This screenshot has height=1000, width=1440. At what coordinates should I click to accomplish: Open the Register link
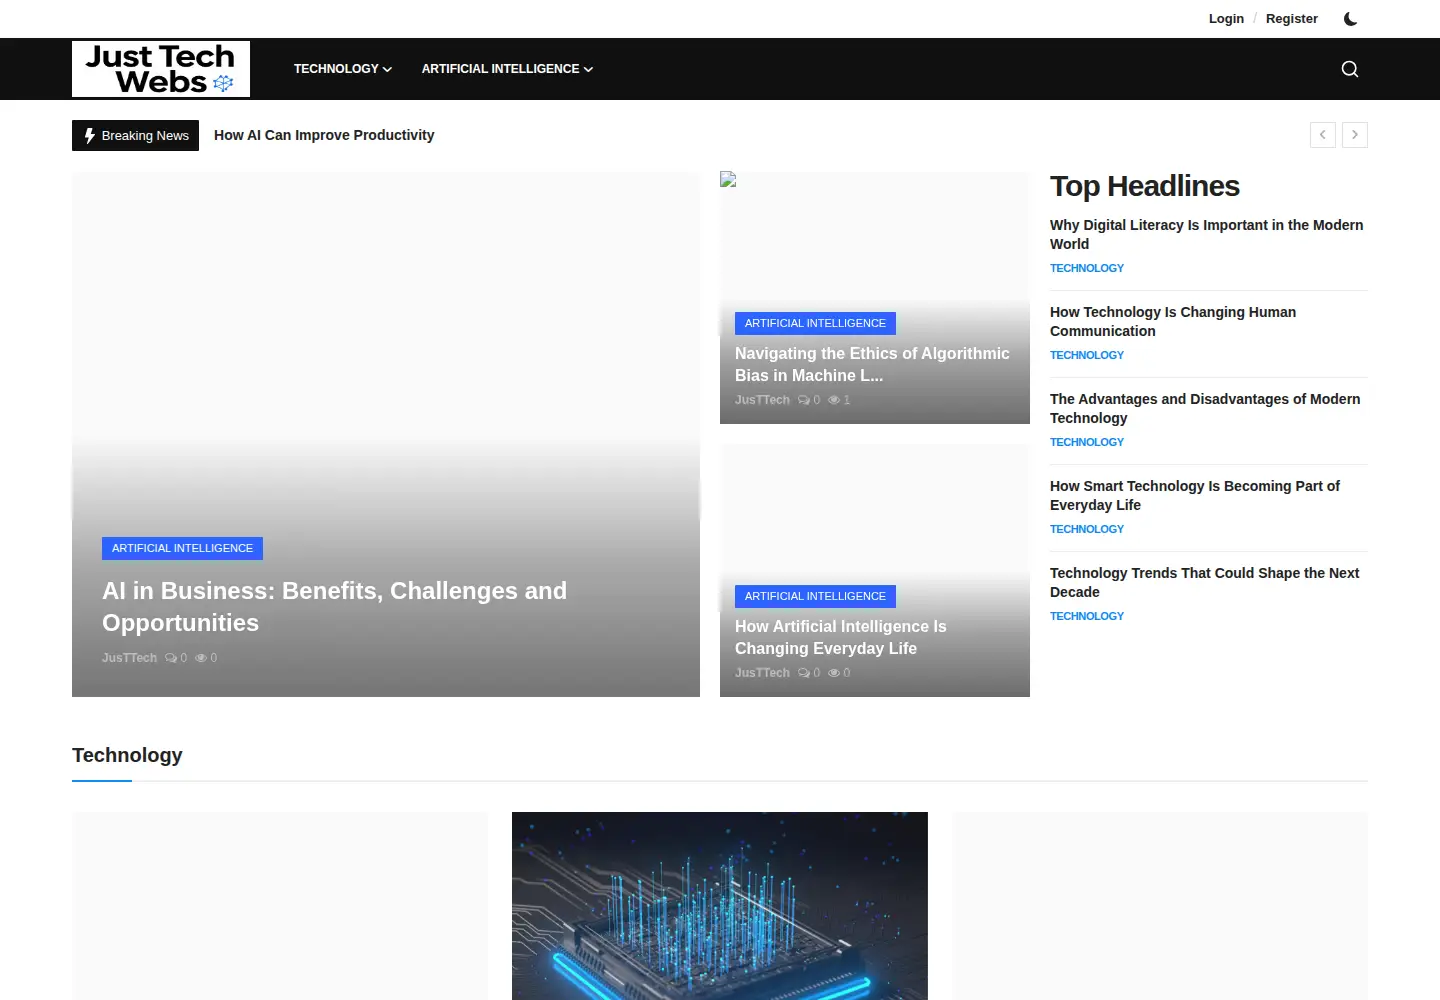click(x=1292, y=19)
